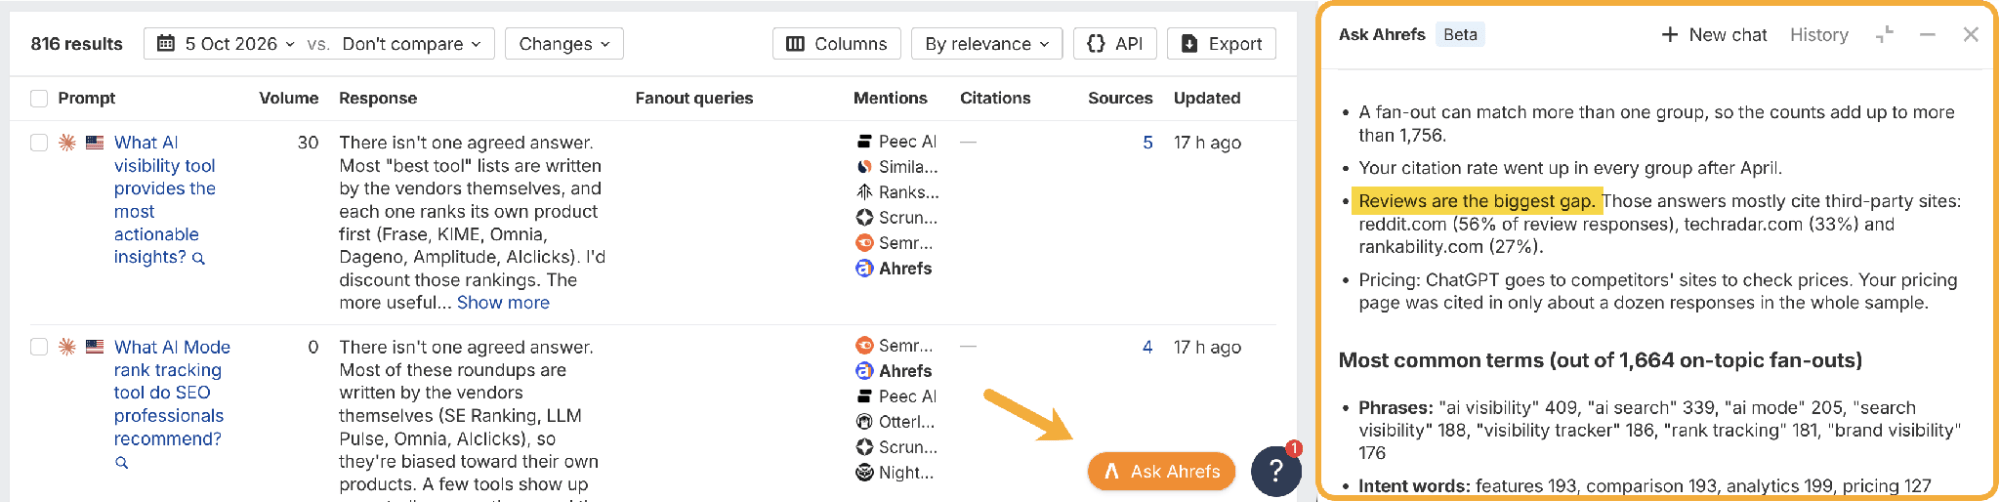Click '17 h ago' in the first row
The image size is (1999, 502).
(x=1207, y=143)
